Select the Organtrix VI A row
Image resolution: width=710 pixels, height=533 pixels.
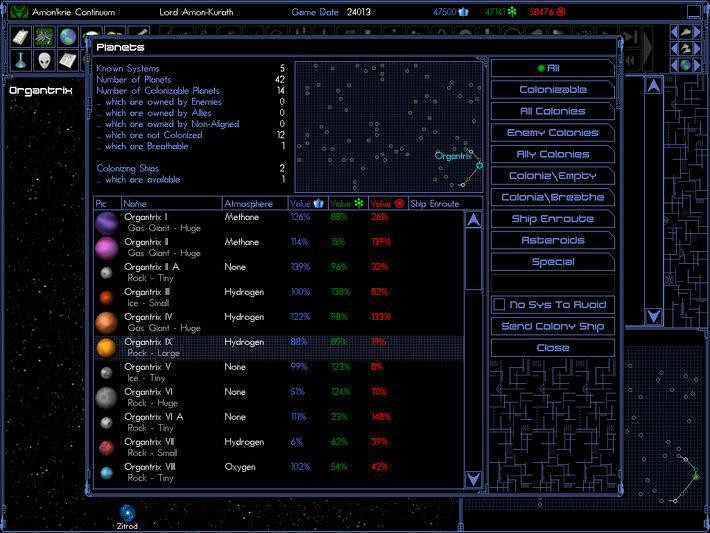pyautogui.click(x=278, y=423)
